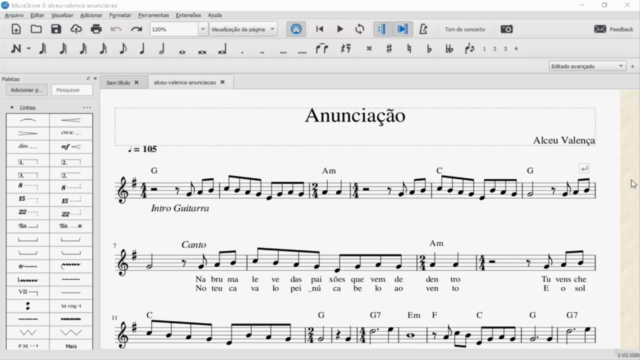Screen dimensions: 640x360
Task: Toggle Tom de concerto pitch
Action: point(464,29)
